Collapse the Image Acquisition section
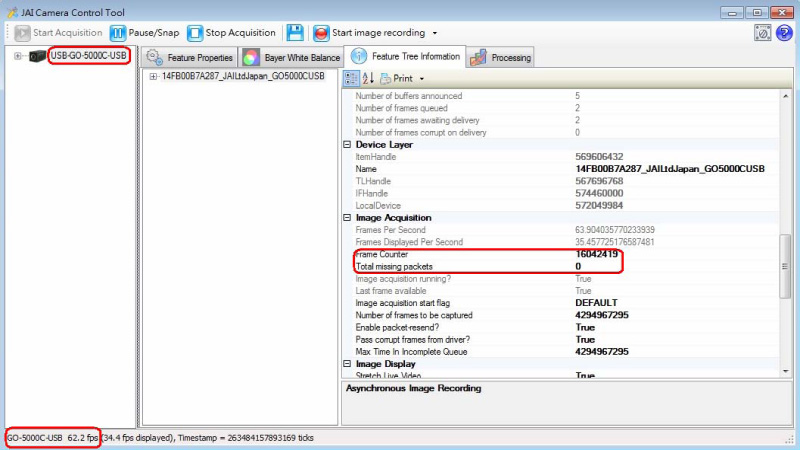800x450 pixels. coord(347,217)
